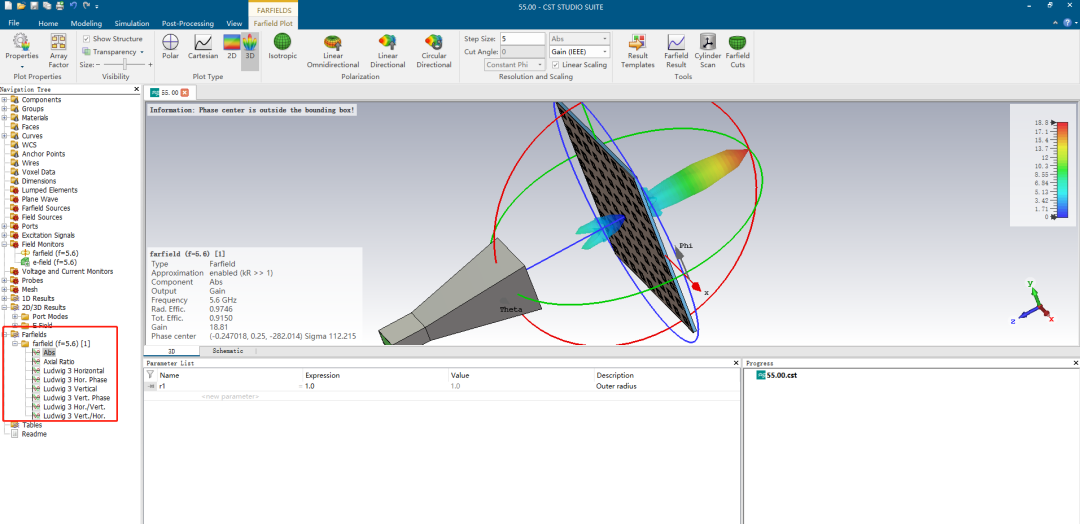Select the 3D view tab below viewport
Screen dimensions: 1080x524
click(172, 351)
